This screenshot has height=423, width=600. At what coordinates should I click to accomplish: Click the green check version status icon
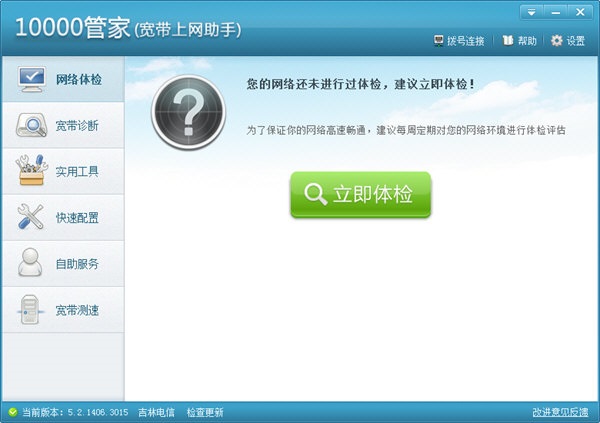(13, 412)
